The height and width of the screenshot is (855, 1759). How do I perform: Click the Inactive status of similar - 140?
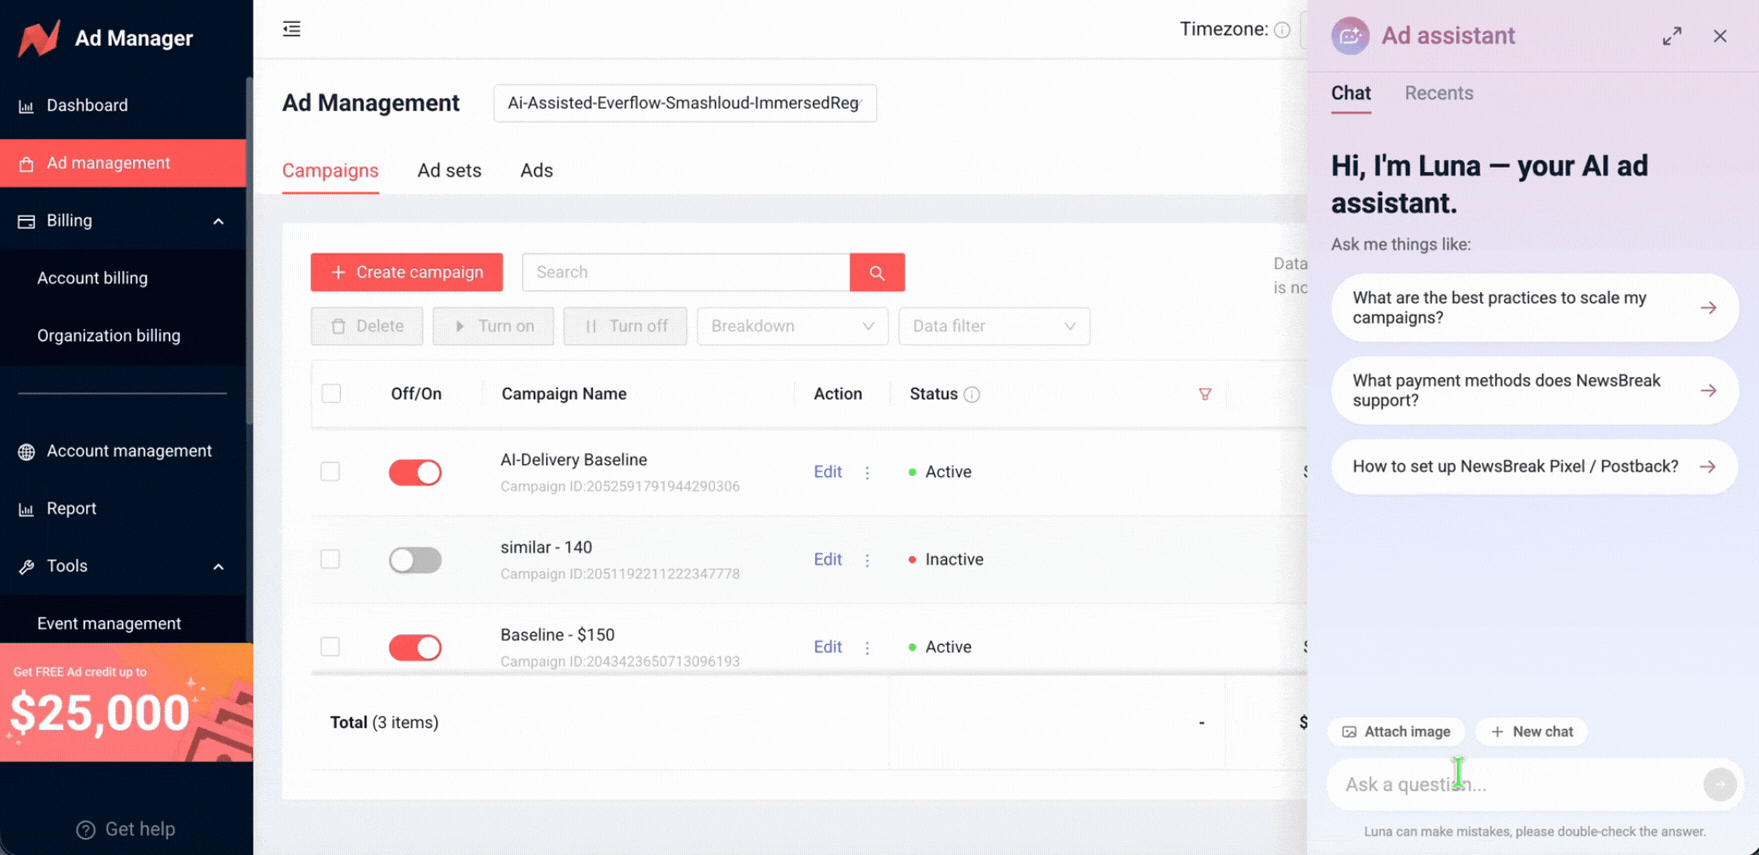pyautogui.click(x=946, y=560)
